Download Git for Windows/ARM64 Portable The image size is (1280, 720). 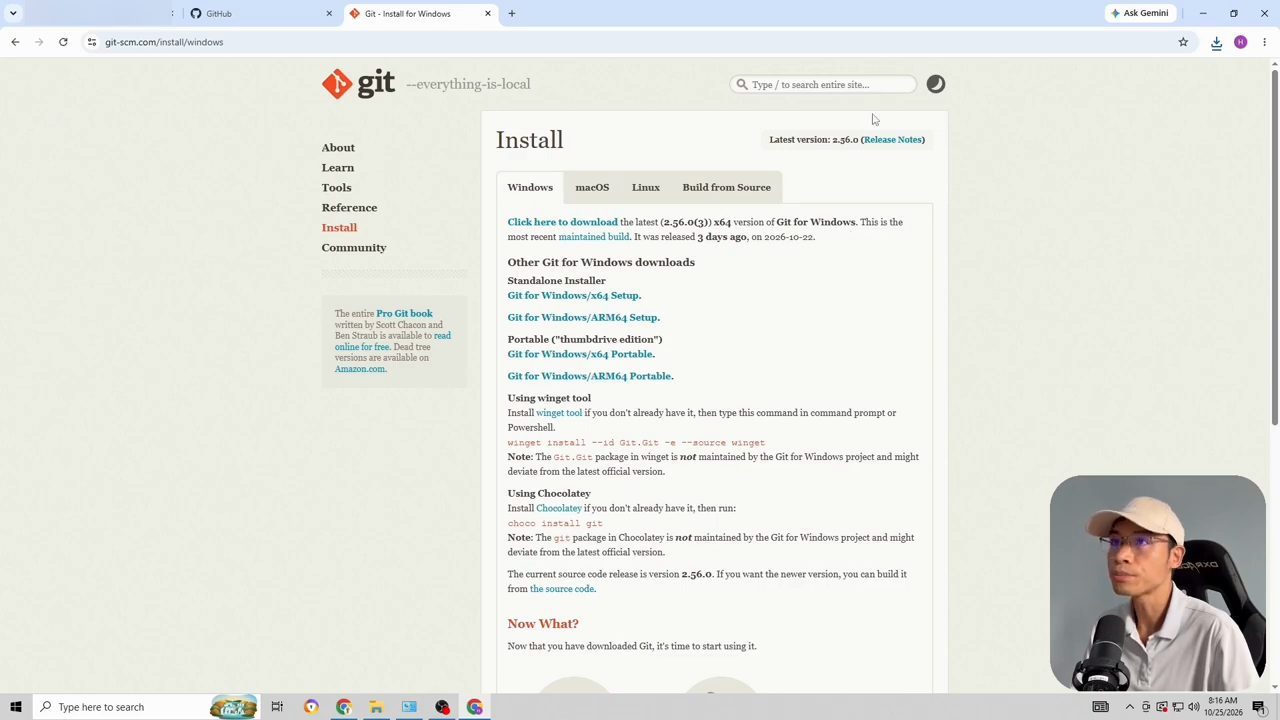[x=590, y=376]
